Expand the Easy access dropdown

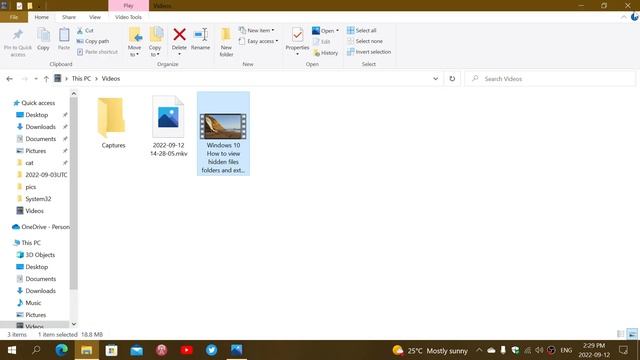coord(258,41)
